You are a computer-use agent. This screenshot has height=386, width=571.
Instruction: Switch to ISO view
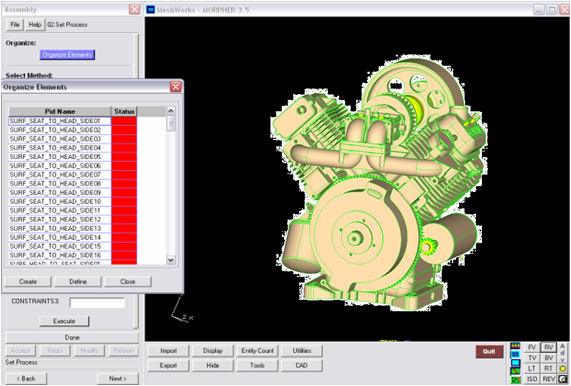click(532, 379)
